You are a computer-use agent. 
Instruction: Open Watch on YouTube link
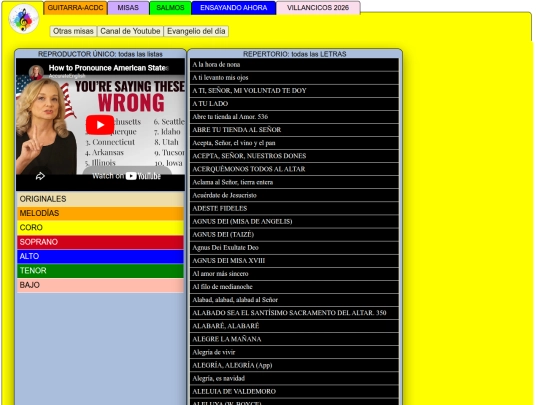tap(126, 176)
